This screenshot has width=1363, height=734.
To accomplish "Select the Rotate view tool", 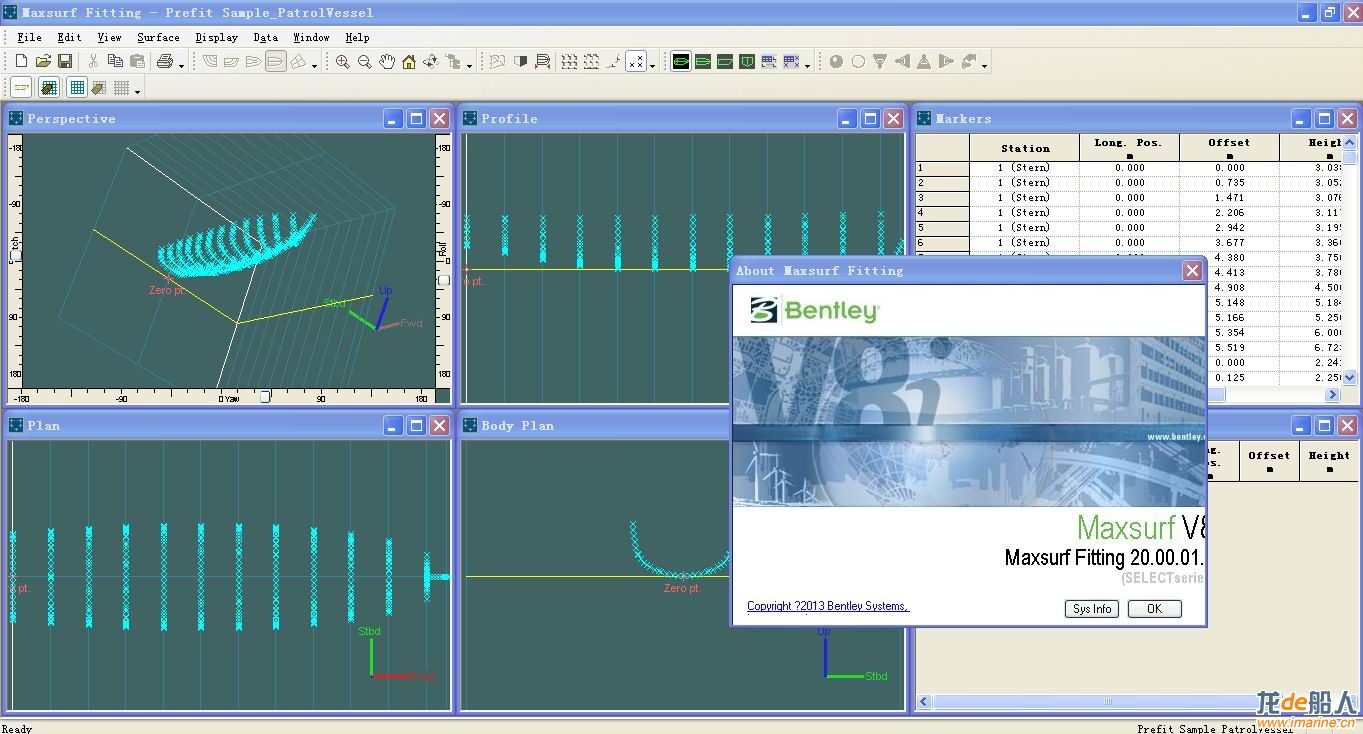I will [x=431, y=62].
